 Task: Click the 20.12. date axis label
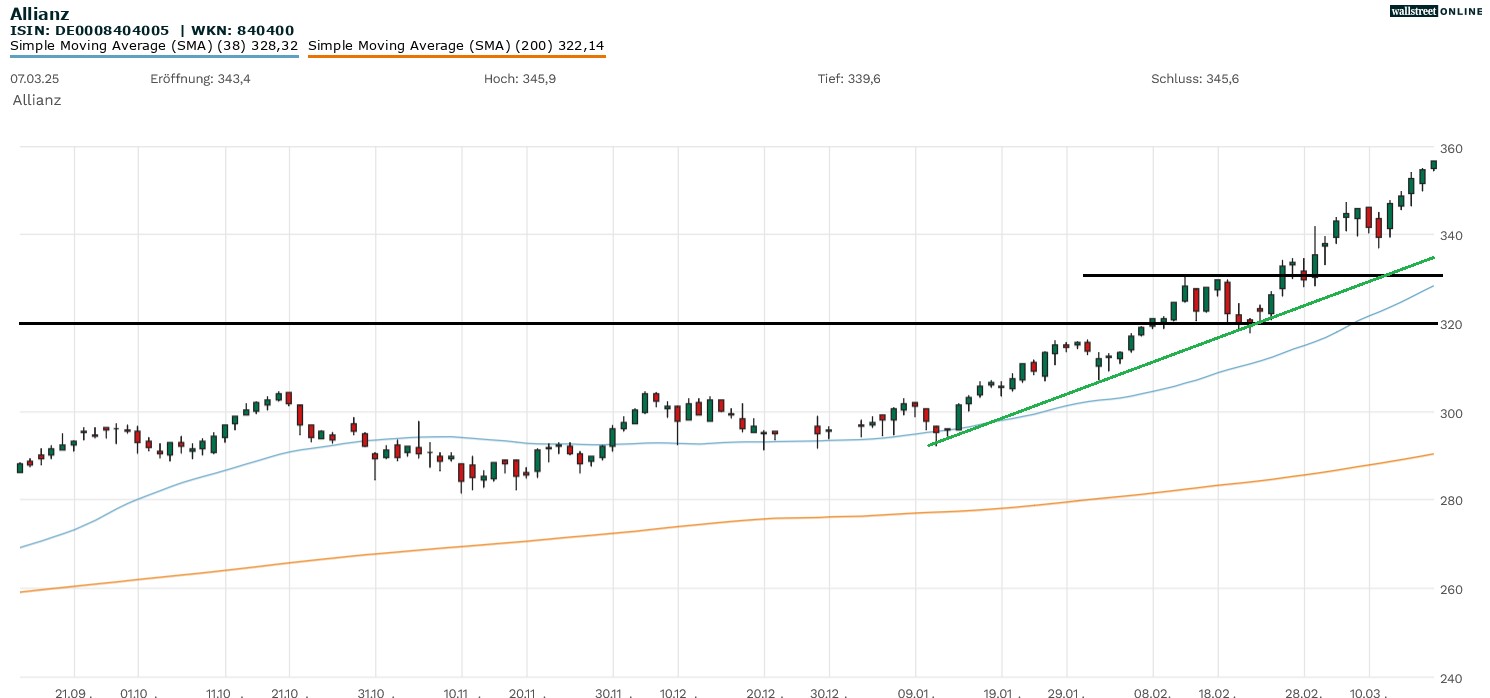(x=763, y=693)
